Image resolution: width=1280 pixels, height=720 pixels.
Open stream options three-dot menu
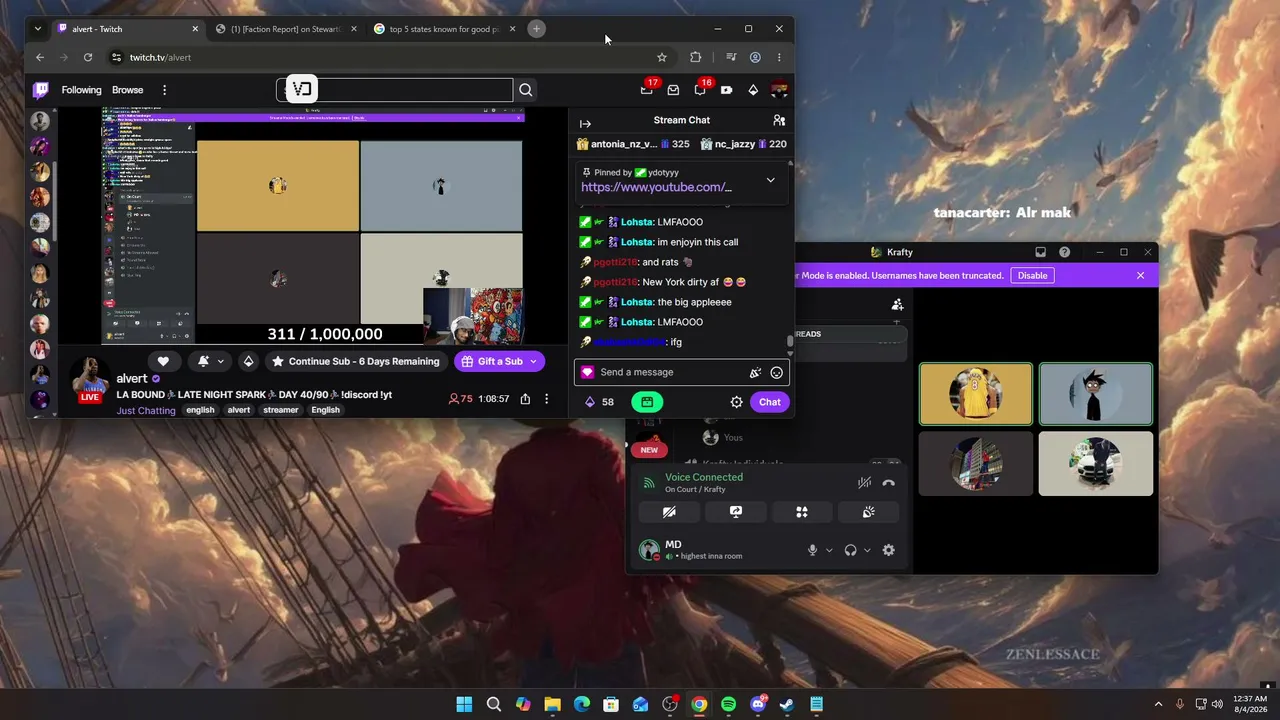point(546,399)
